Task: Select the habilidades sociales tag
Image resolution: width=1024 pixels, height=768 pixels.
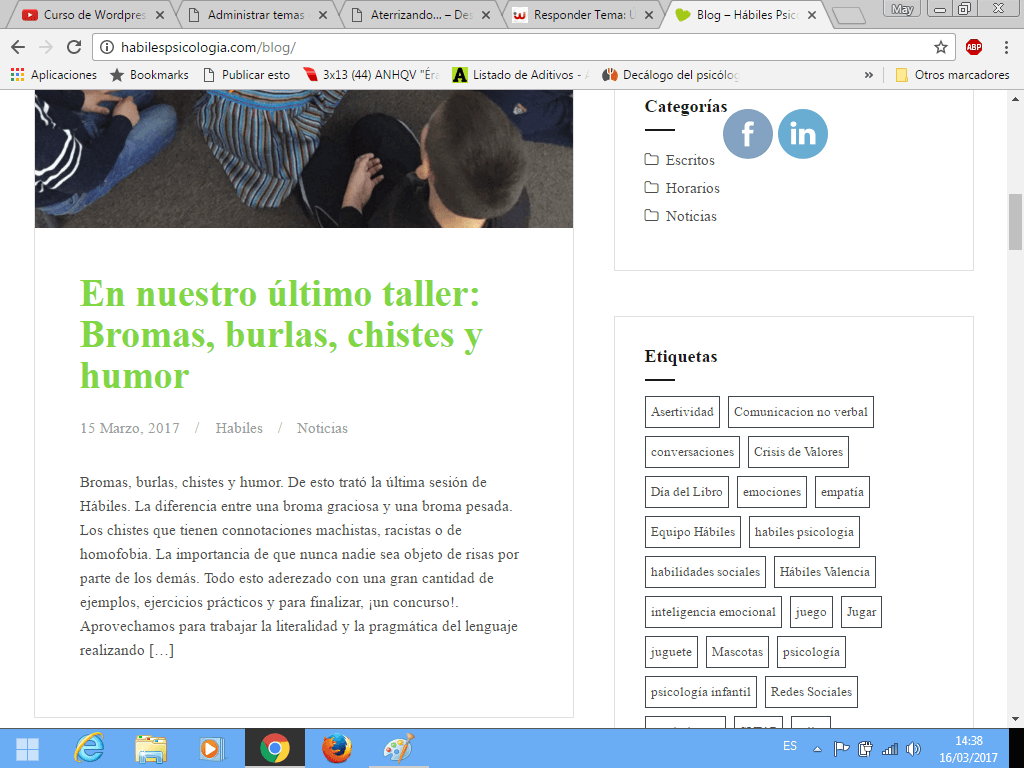Action: [x=705, y=572]
